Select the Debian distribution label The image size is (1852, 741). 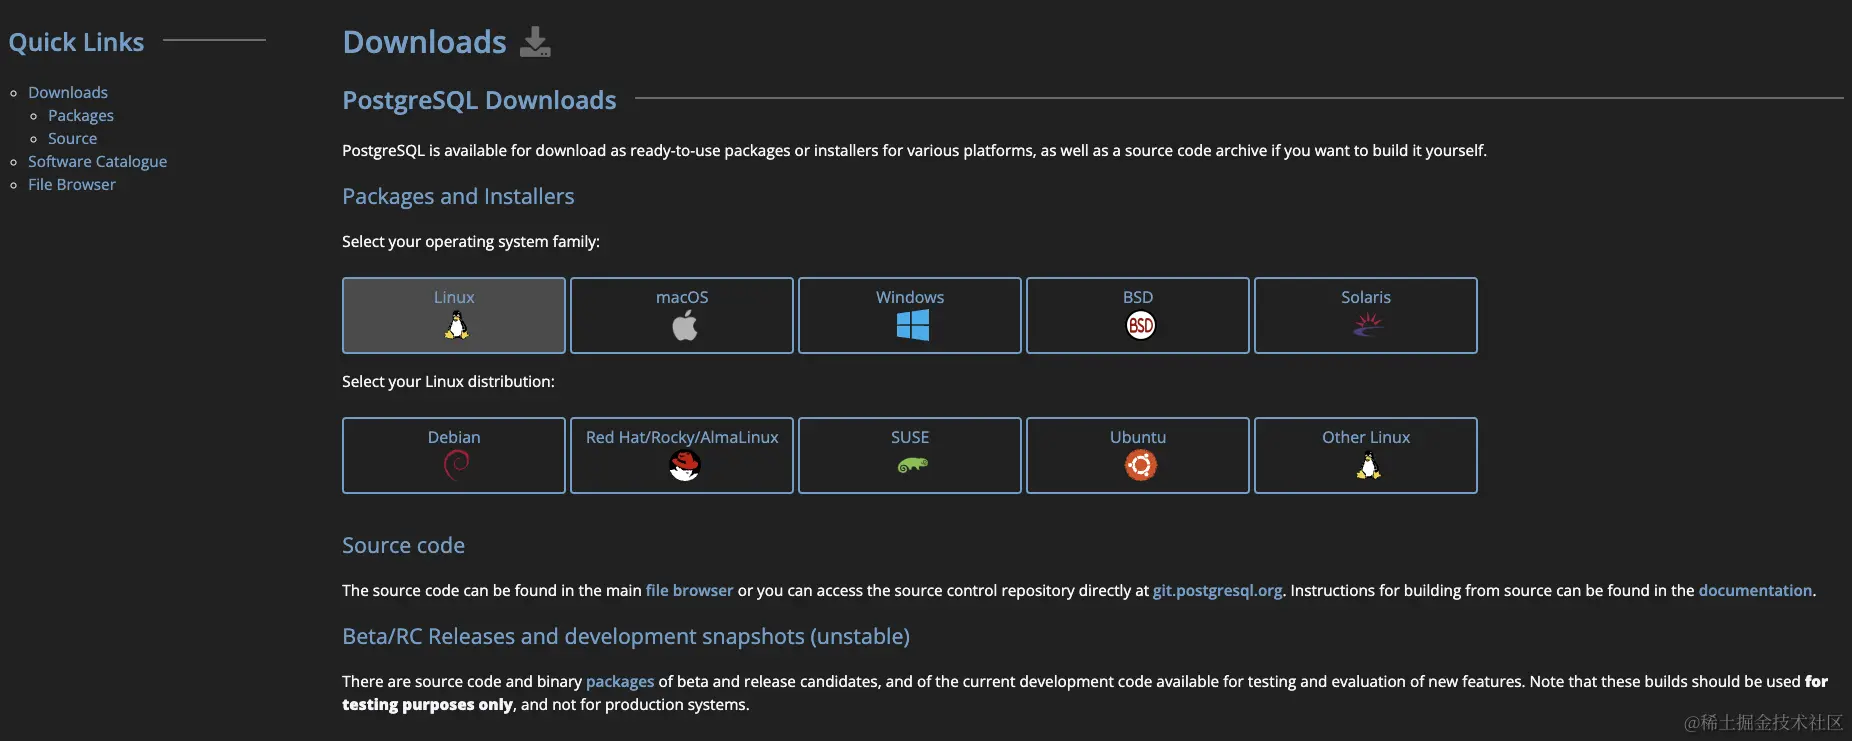(454, 437)
